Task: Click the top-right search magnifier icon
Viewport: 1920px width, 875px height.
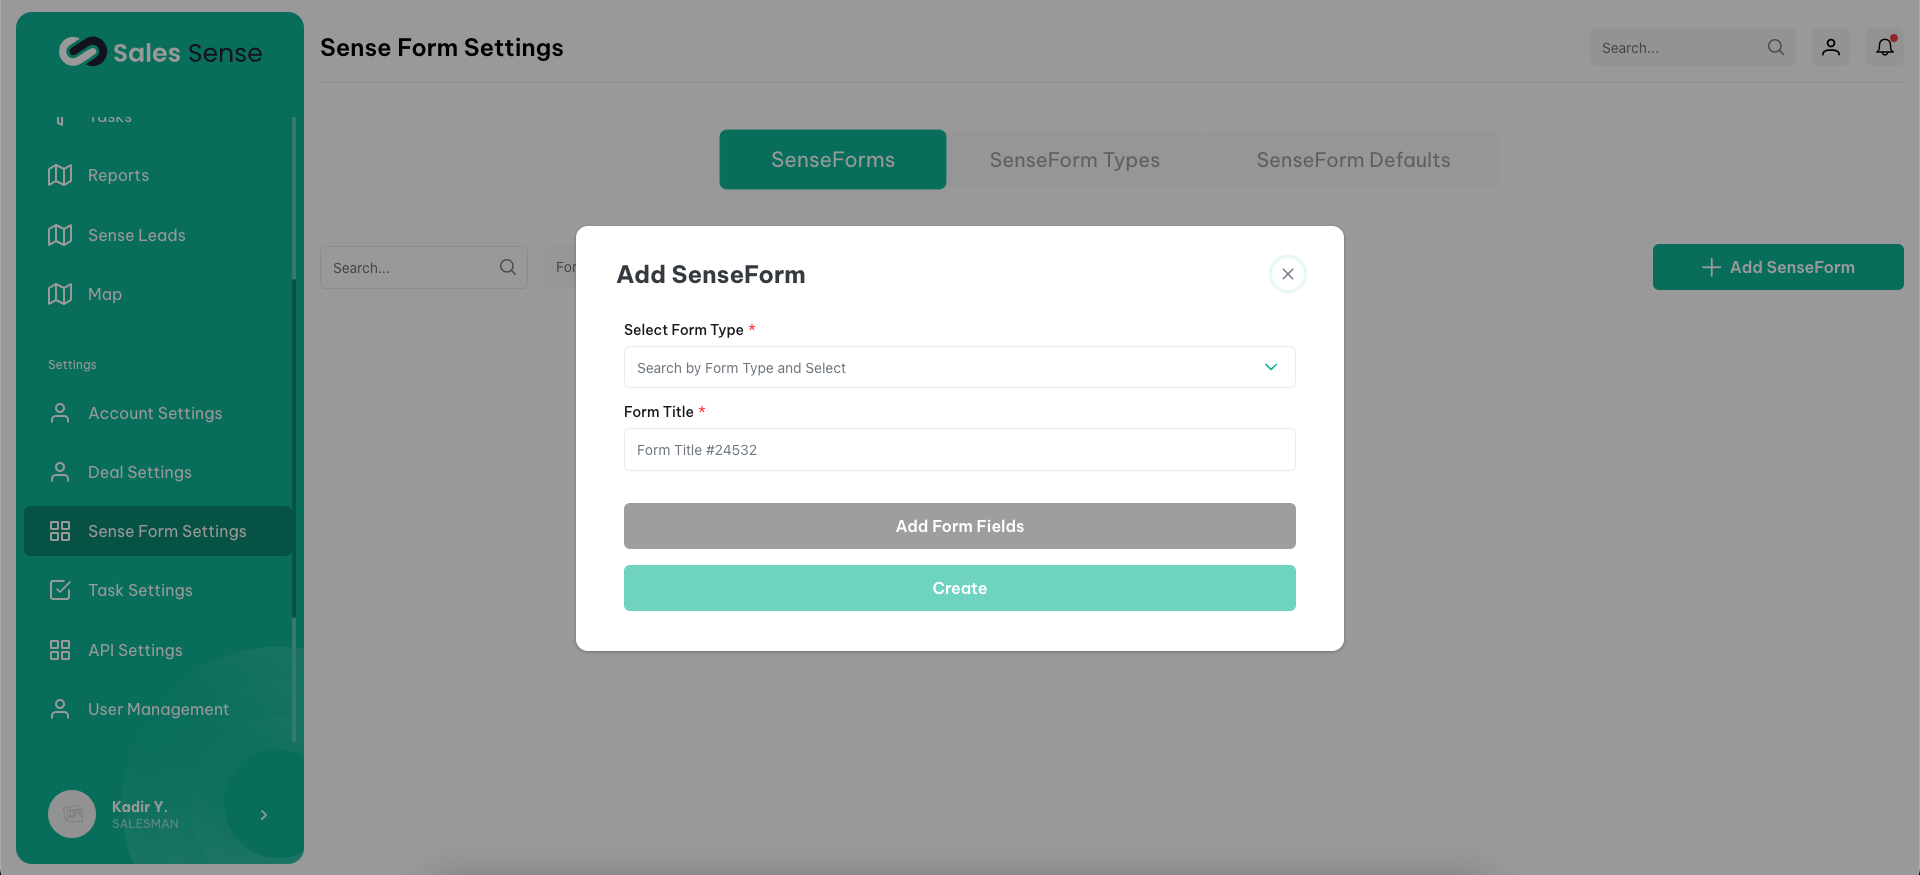Action: (1775, 47)
